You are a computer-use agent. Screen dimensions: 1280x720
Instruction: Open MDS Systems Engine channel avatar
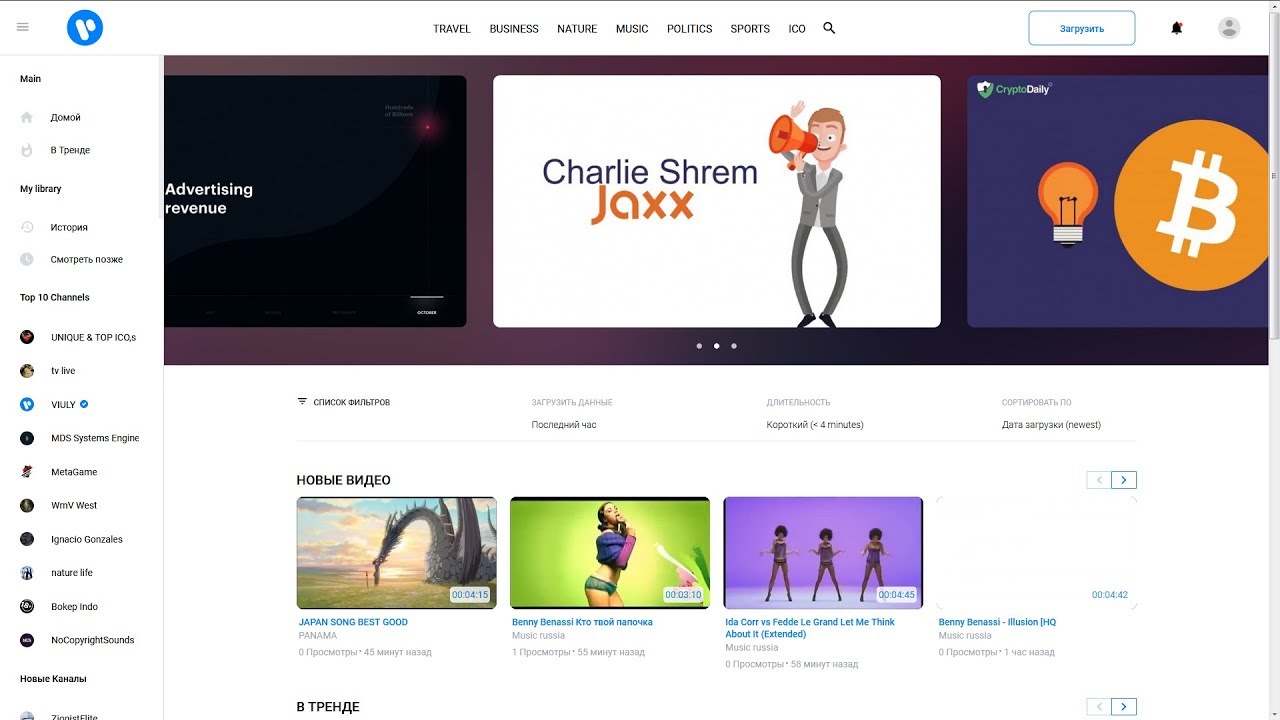(27, 438)
